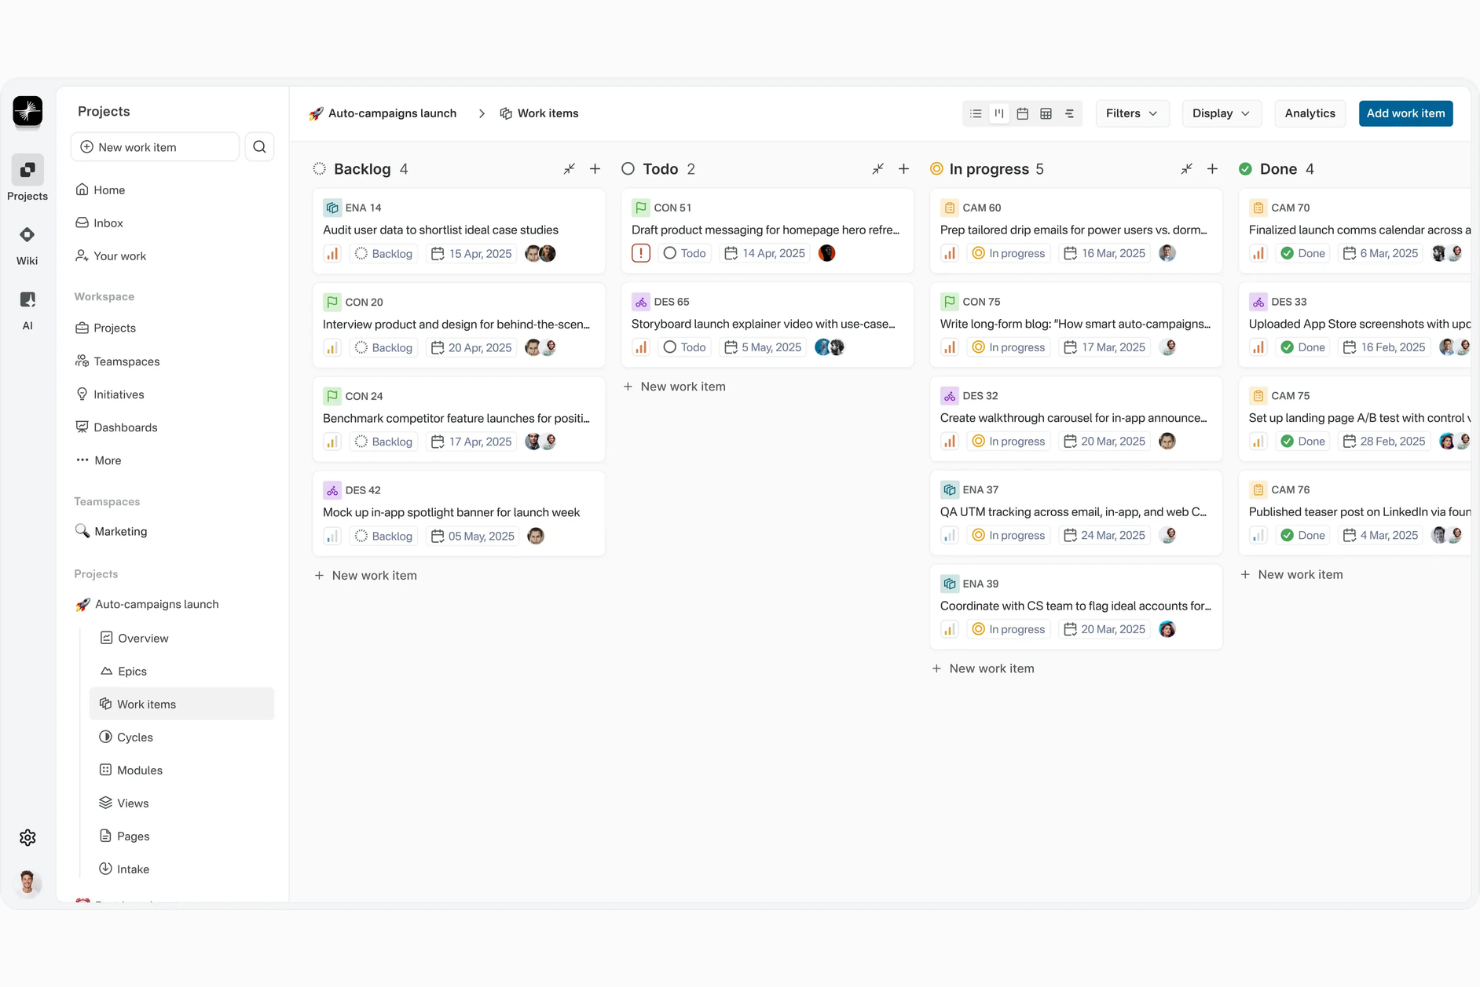Click the urgent priority indicator on CON 51
1480x987 pixels.
click(641, 254)
